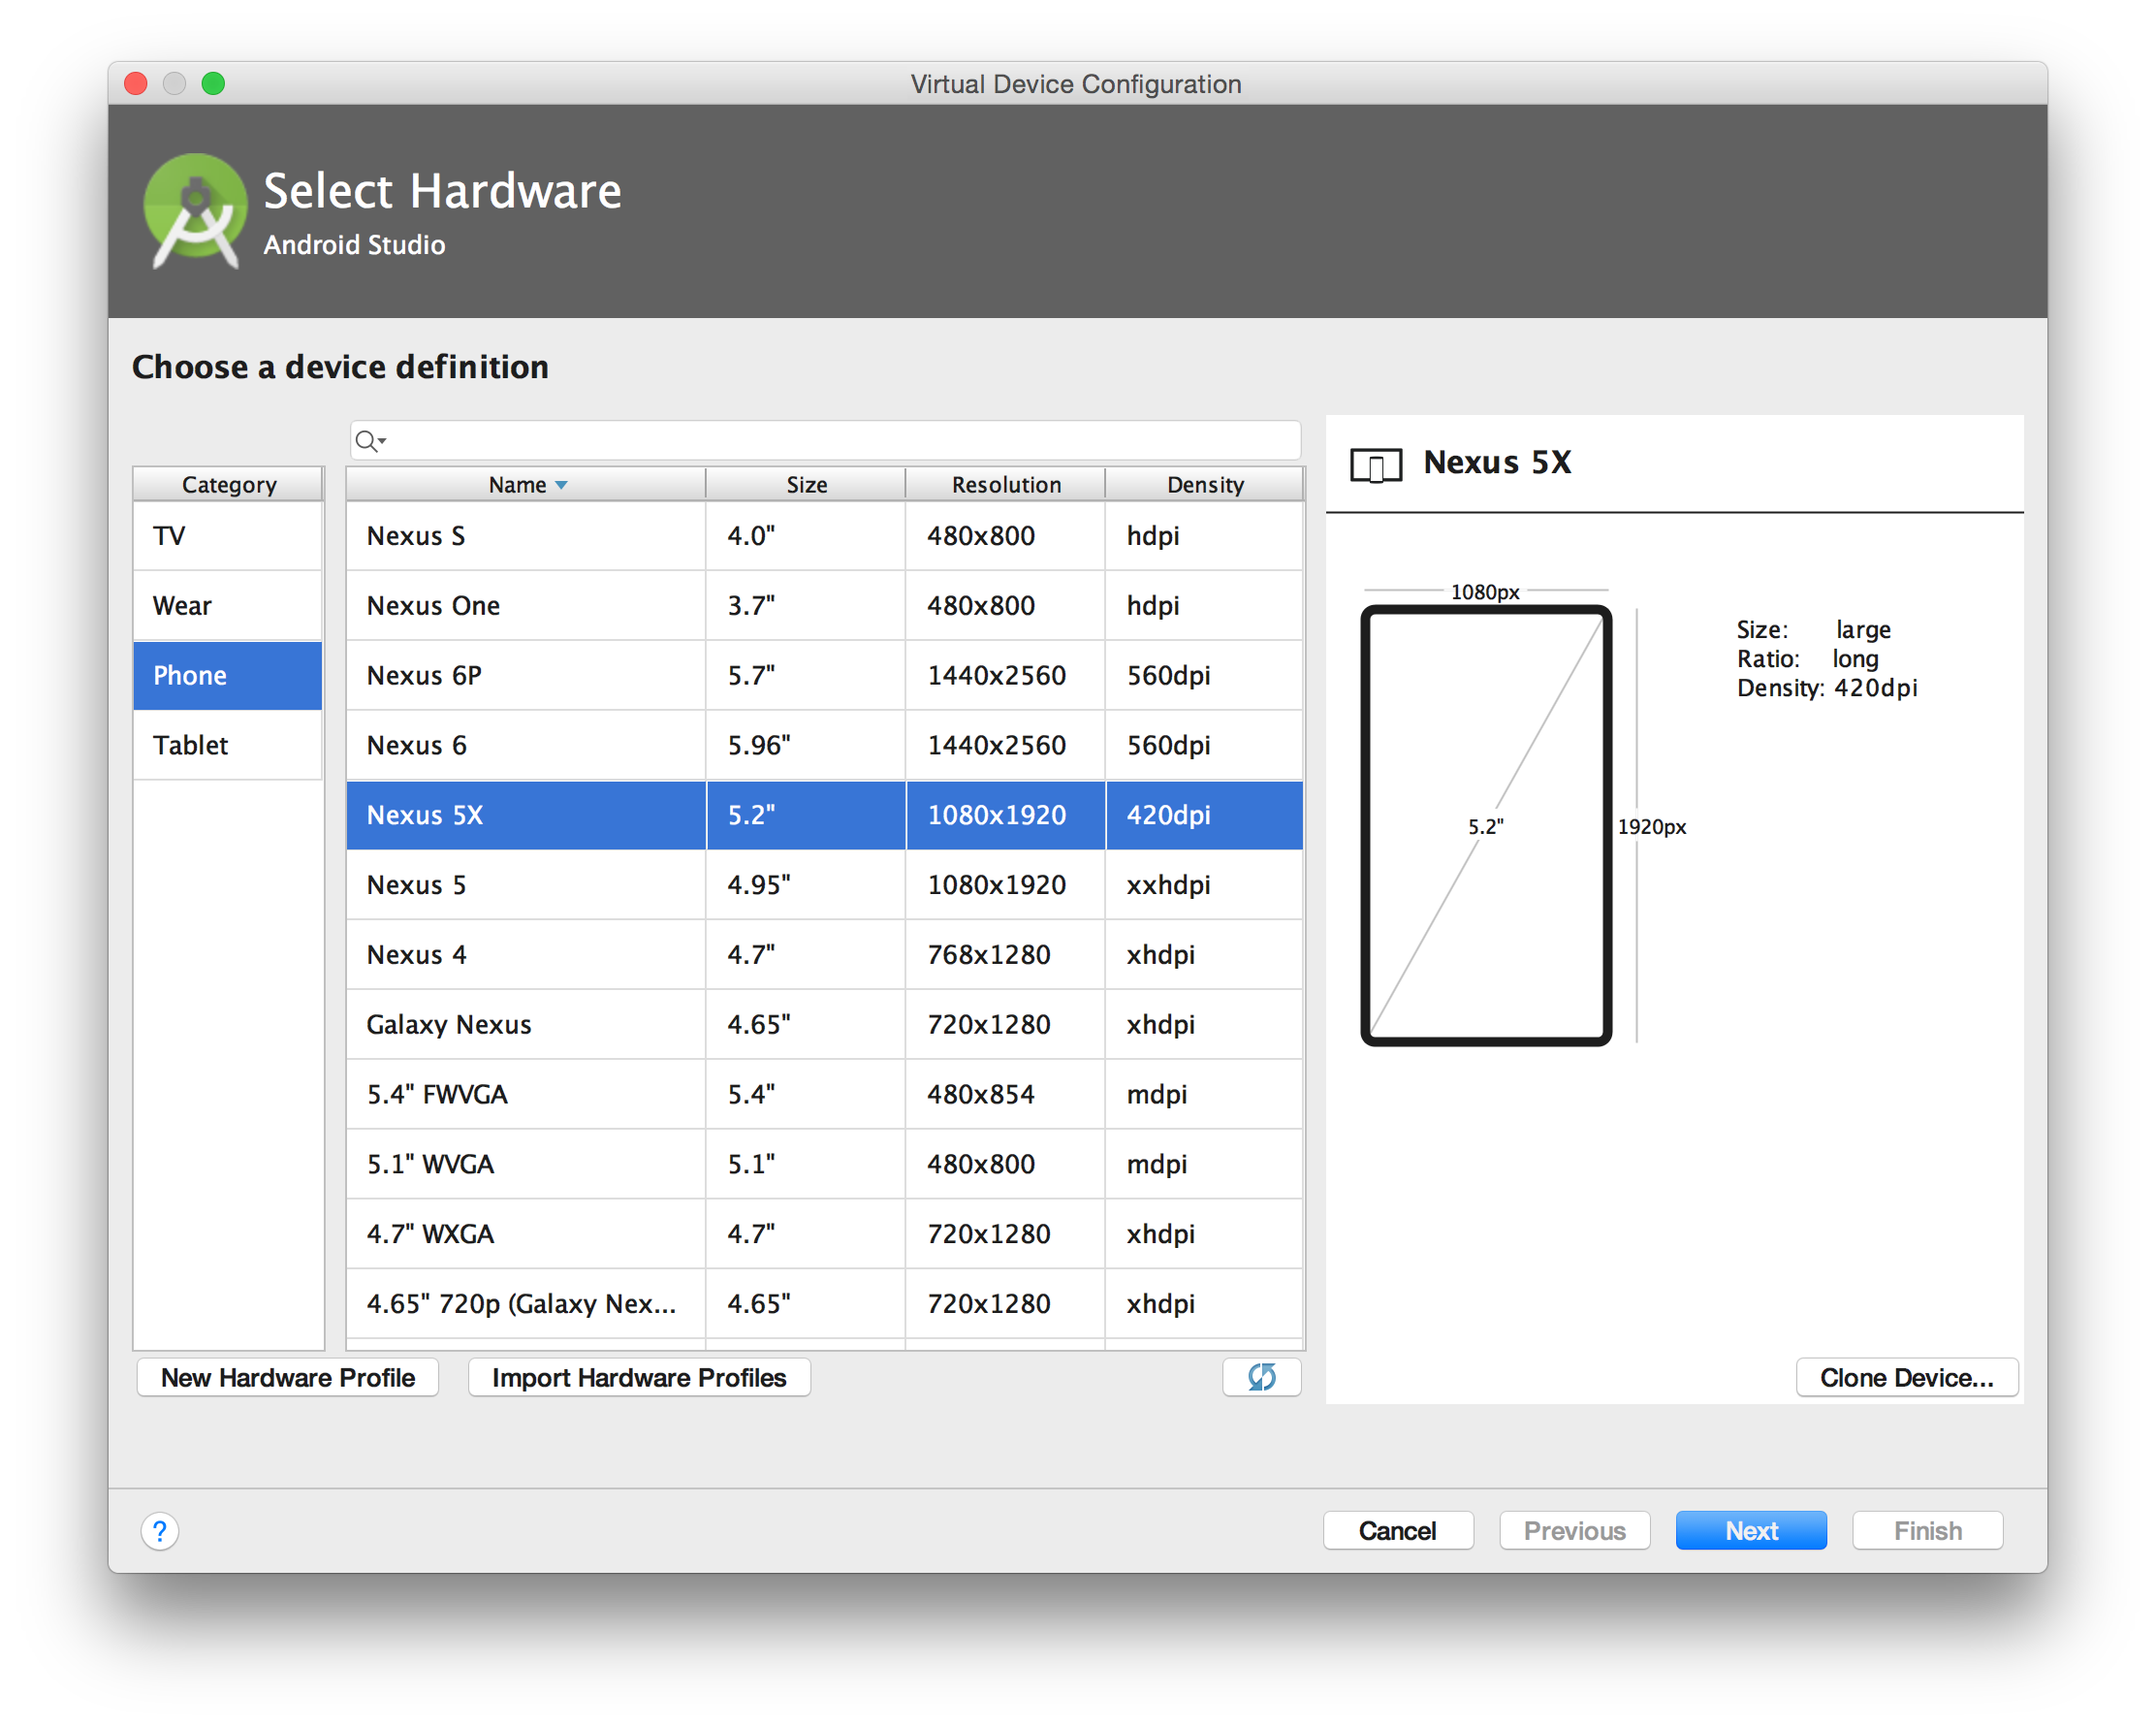This screenshot has width=2156, height=1728.
Task: Click New Hardware Profile button
Action: (x=288, y=1378)
